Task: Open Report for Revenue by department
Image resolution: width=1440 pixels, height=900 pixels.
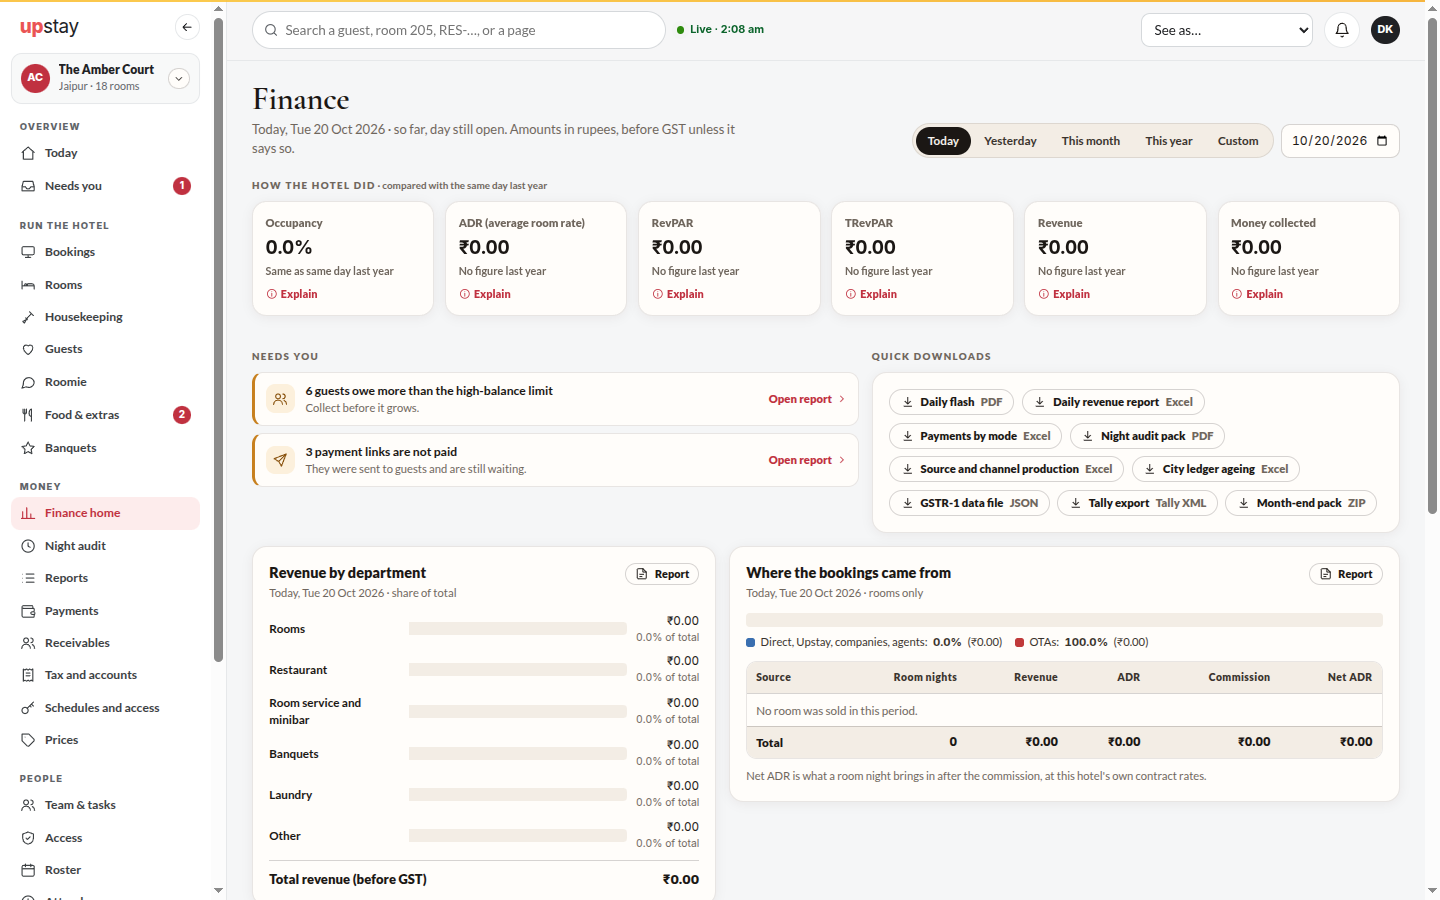Action: click(662, 574)
